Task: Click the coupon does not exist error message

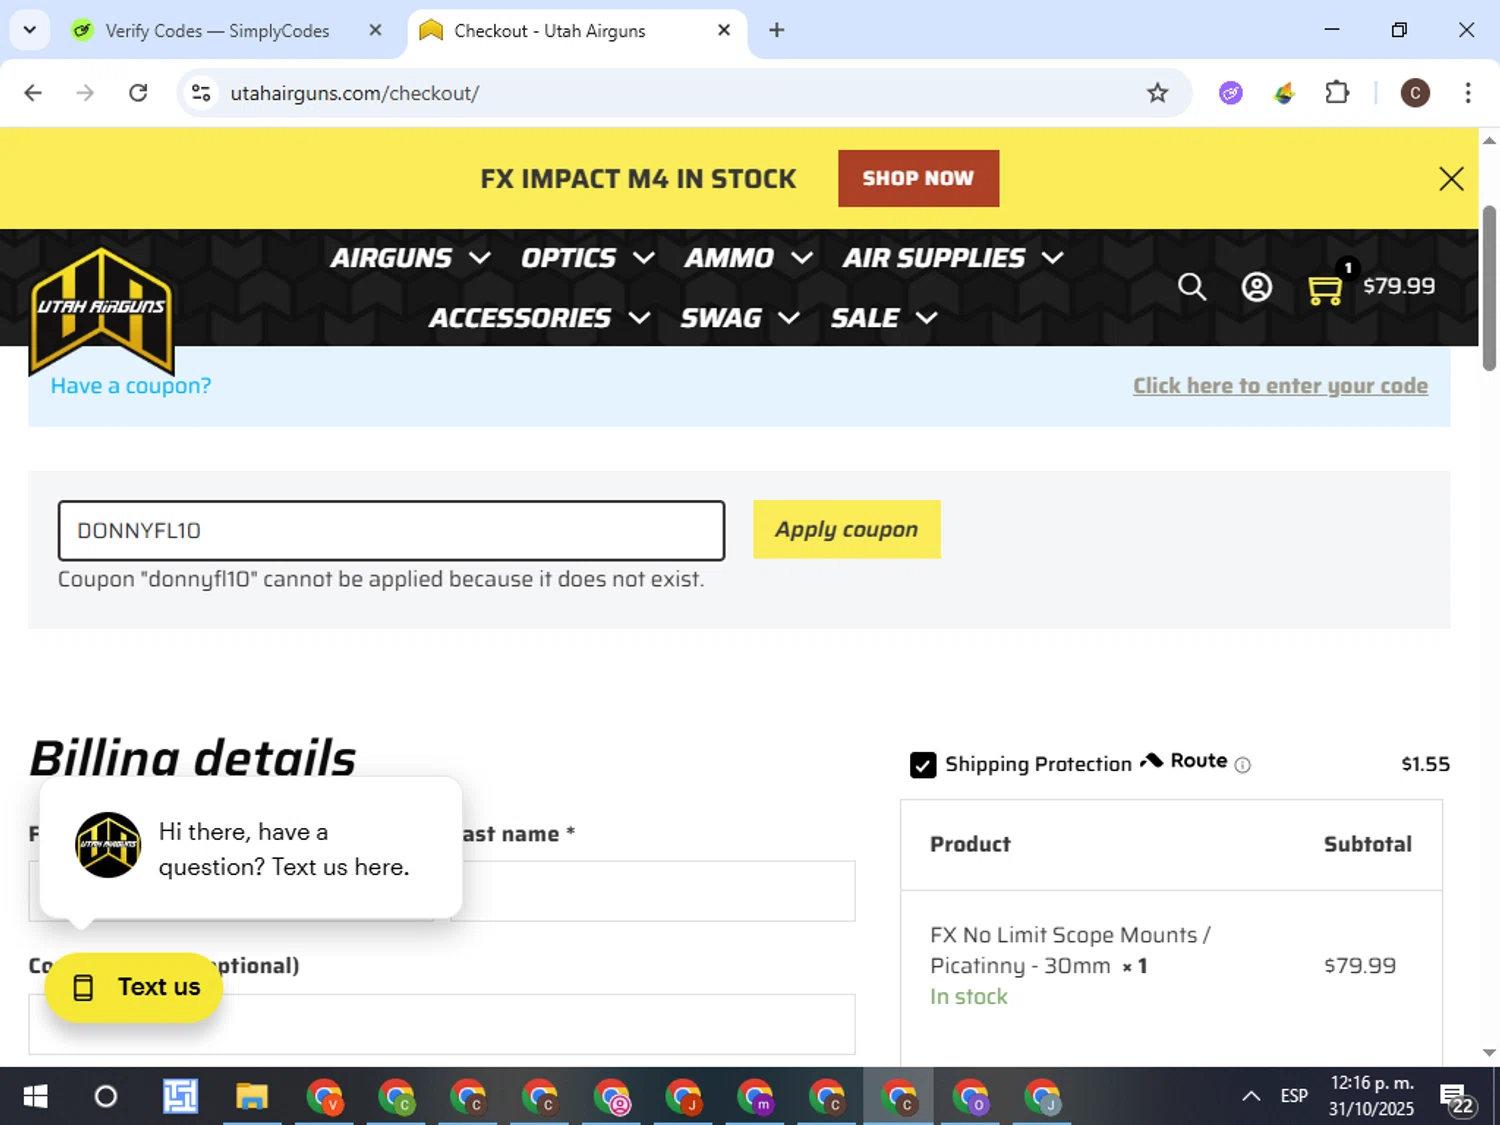Action: (x=381, y=580)
